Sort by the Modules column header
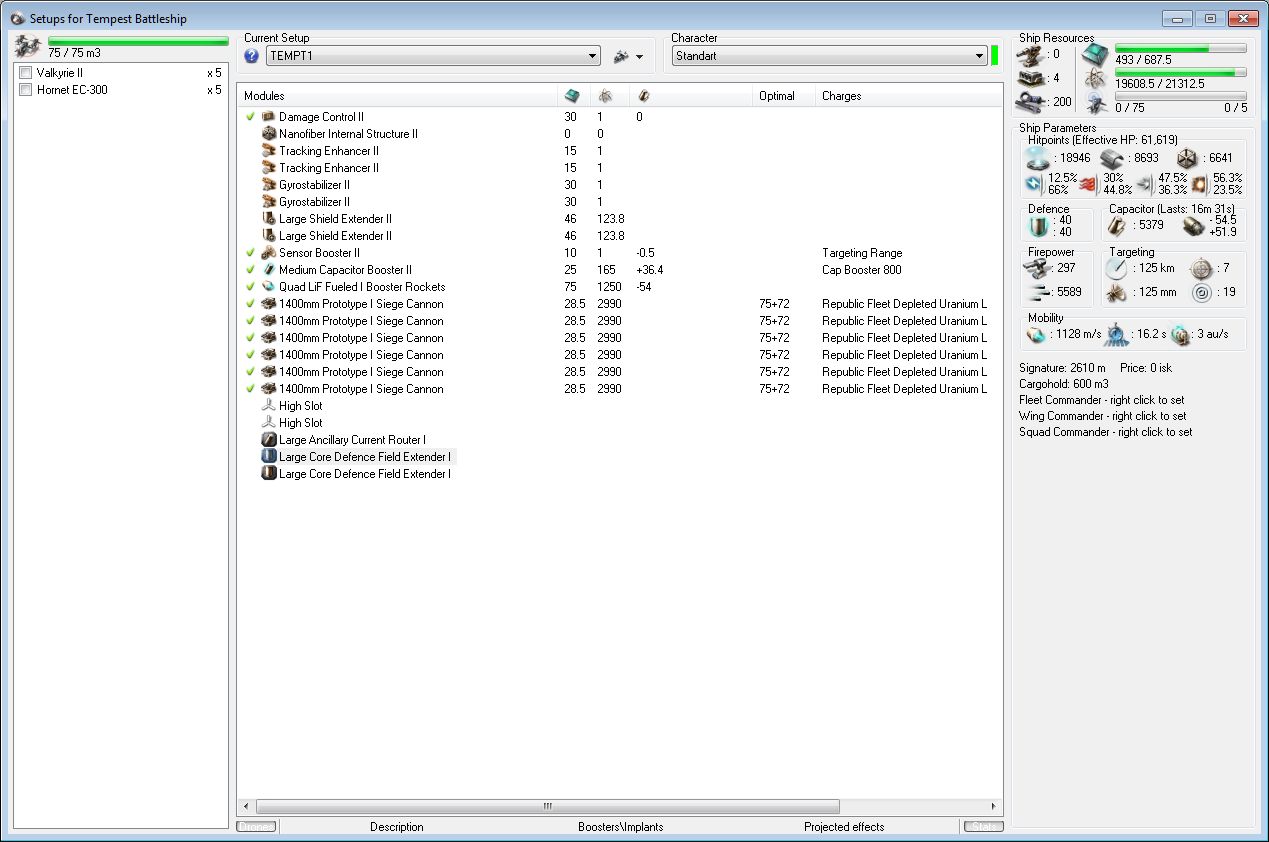Viewport: 1269px width, 842px height. pyautogui.click(x=398, y=96)
